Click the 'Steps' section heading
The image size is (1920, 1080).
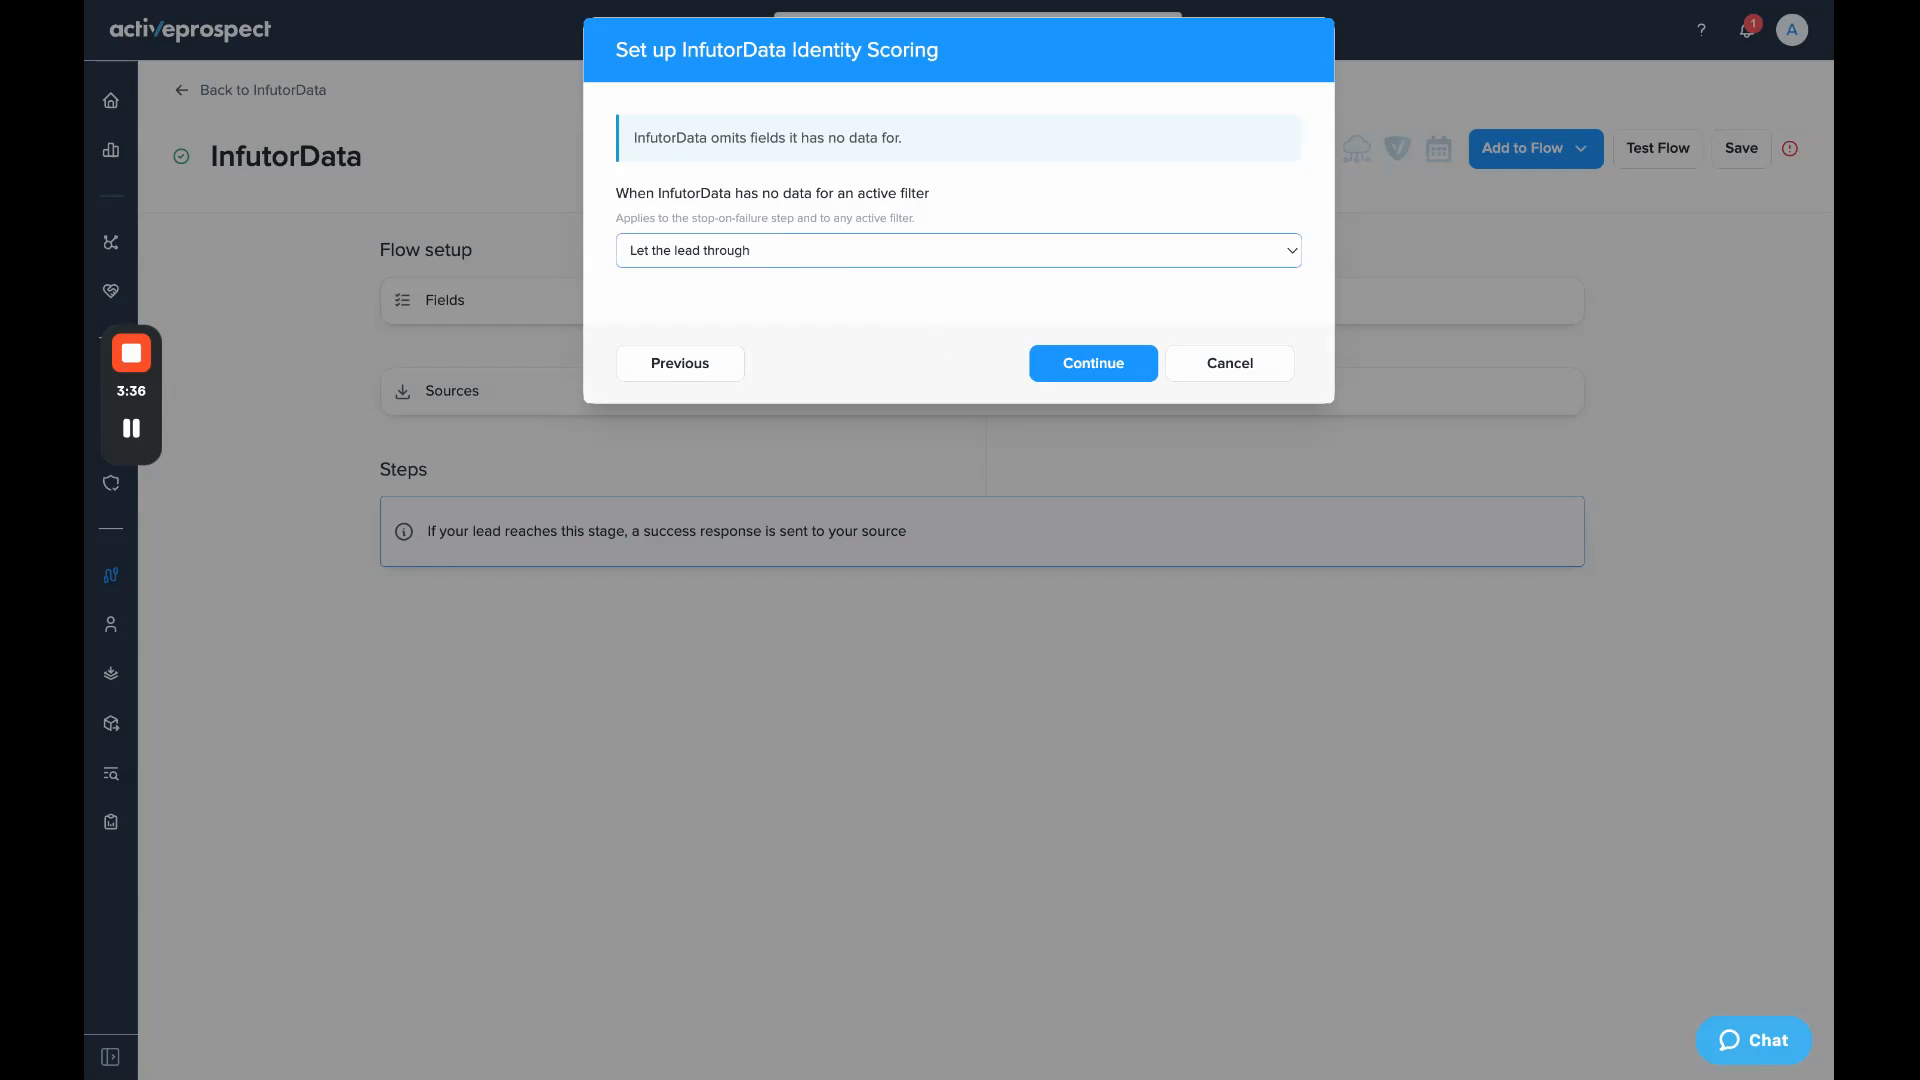tap(403, 470)
